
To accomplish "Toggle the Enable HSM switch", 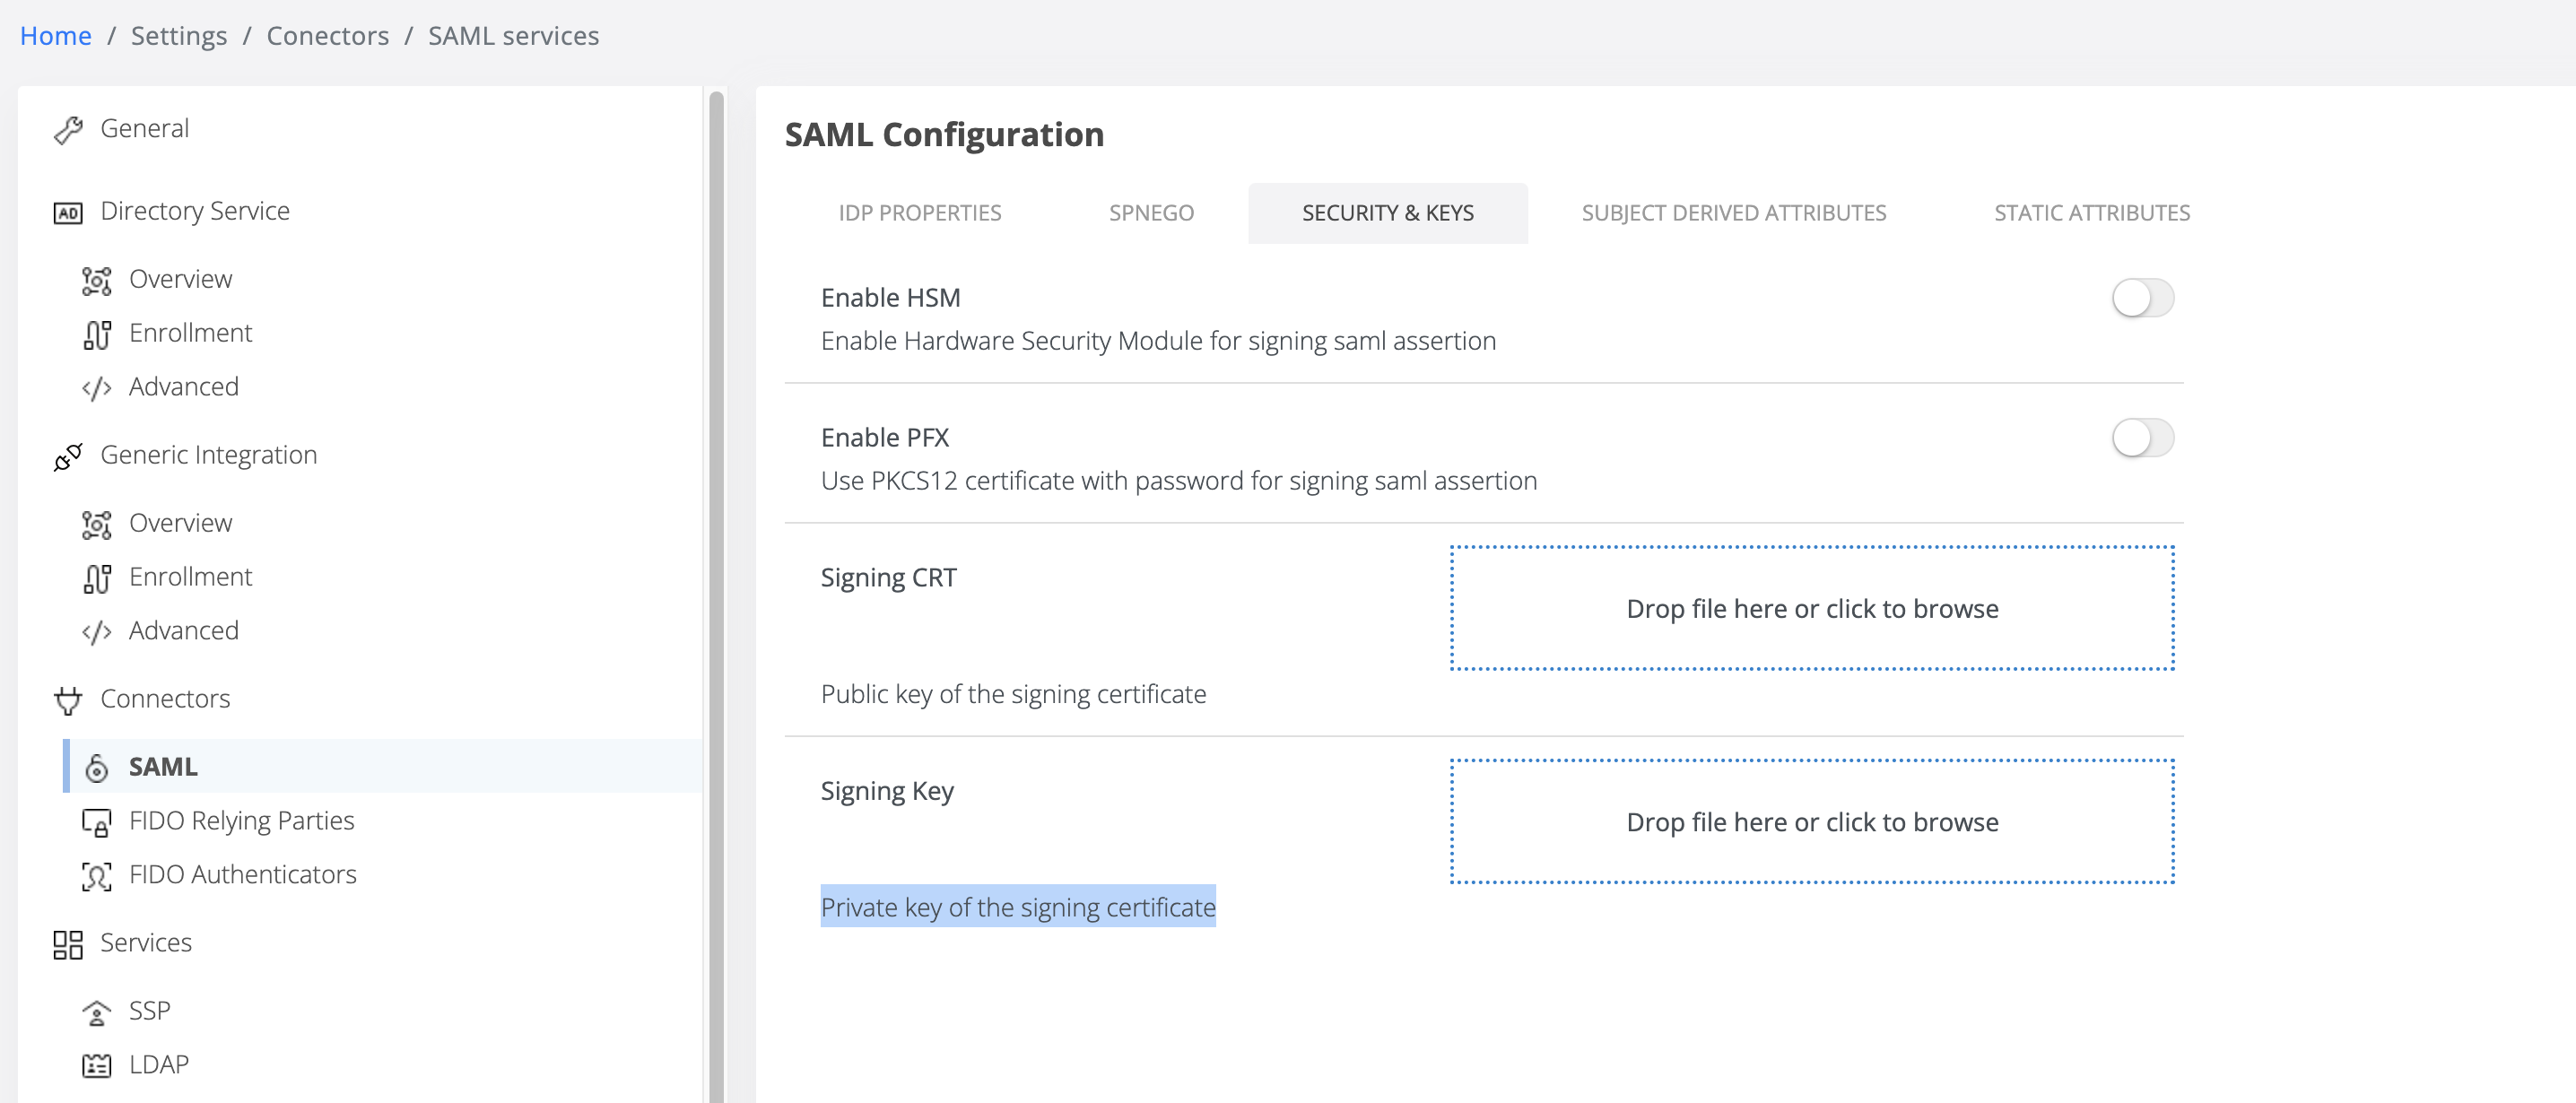I will coord(2141,298).
